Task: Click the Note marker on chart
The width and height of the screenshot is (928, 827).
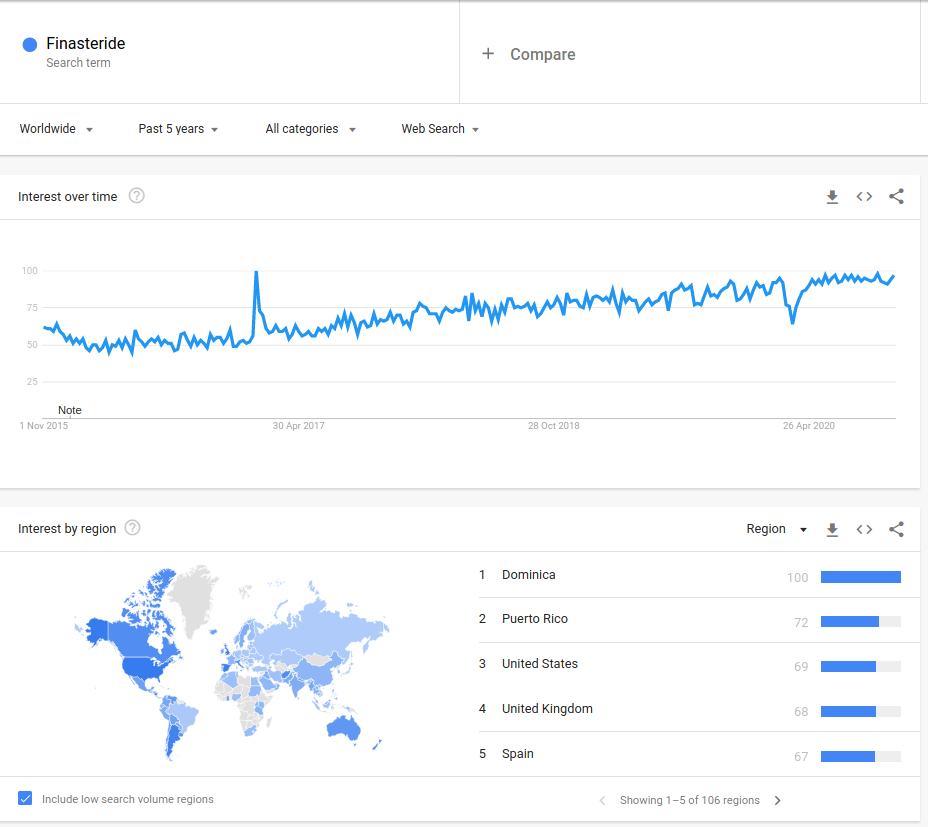Action: 69,410
